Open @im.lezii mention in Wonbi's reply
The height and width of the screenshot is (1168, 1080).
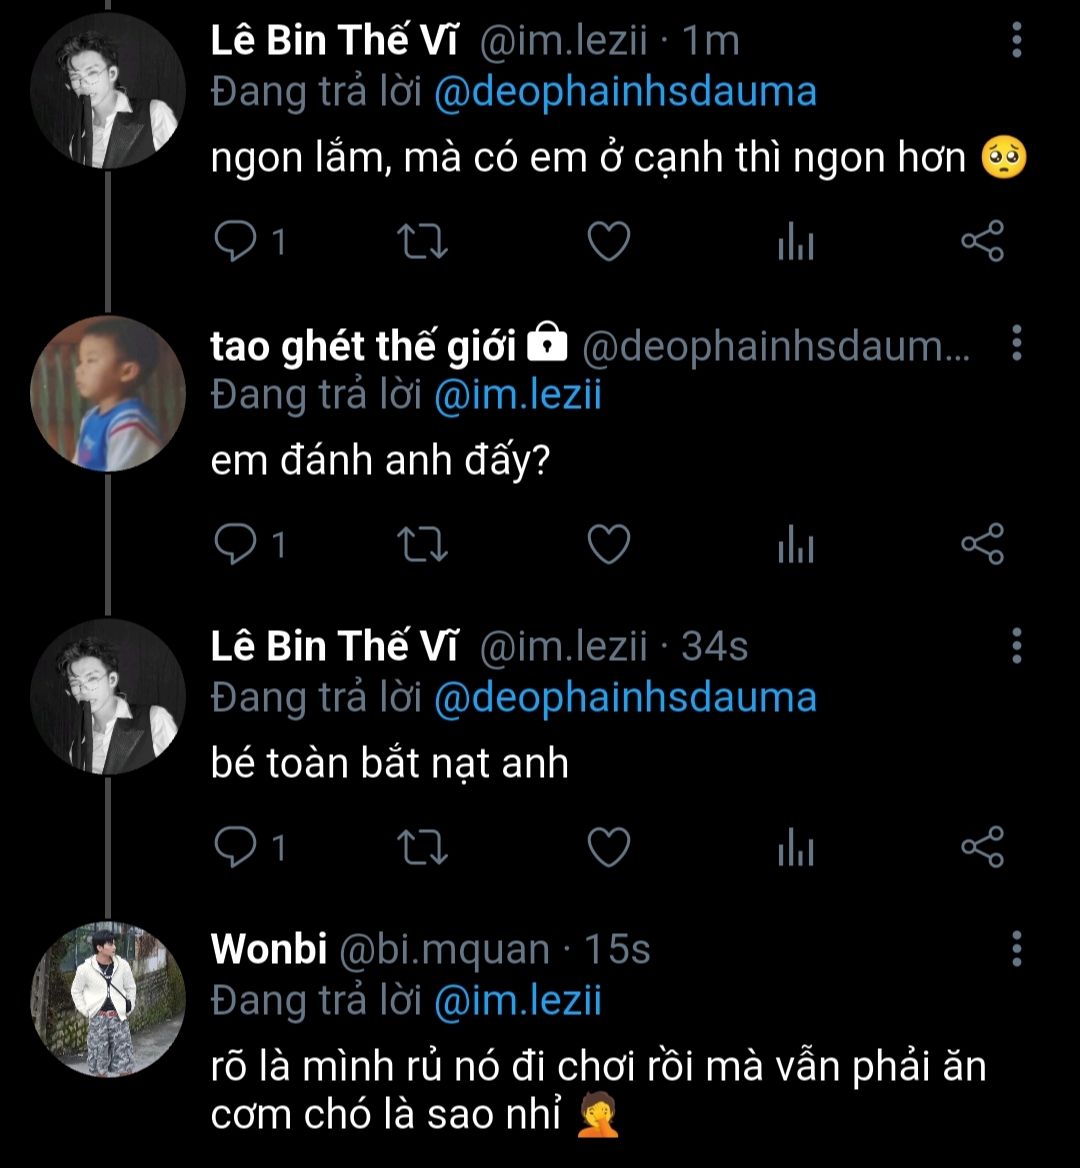[517, 999]
